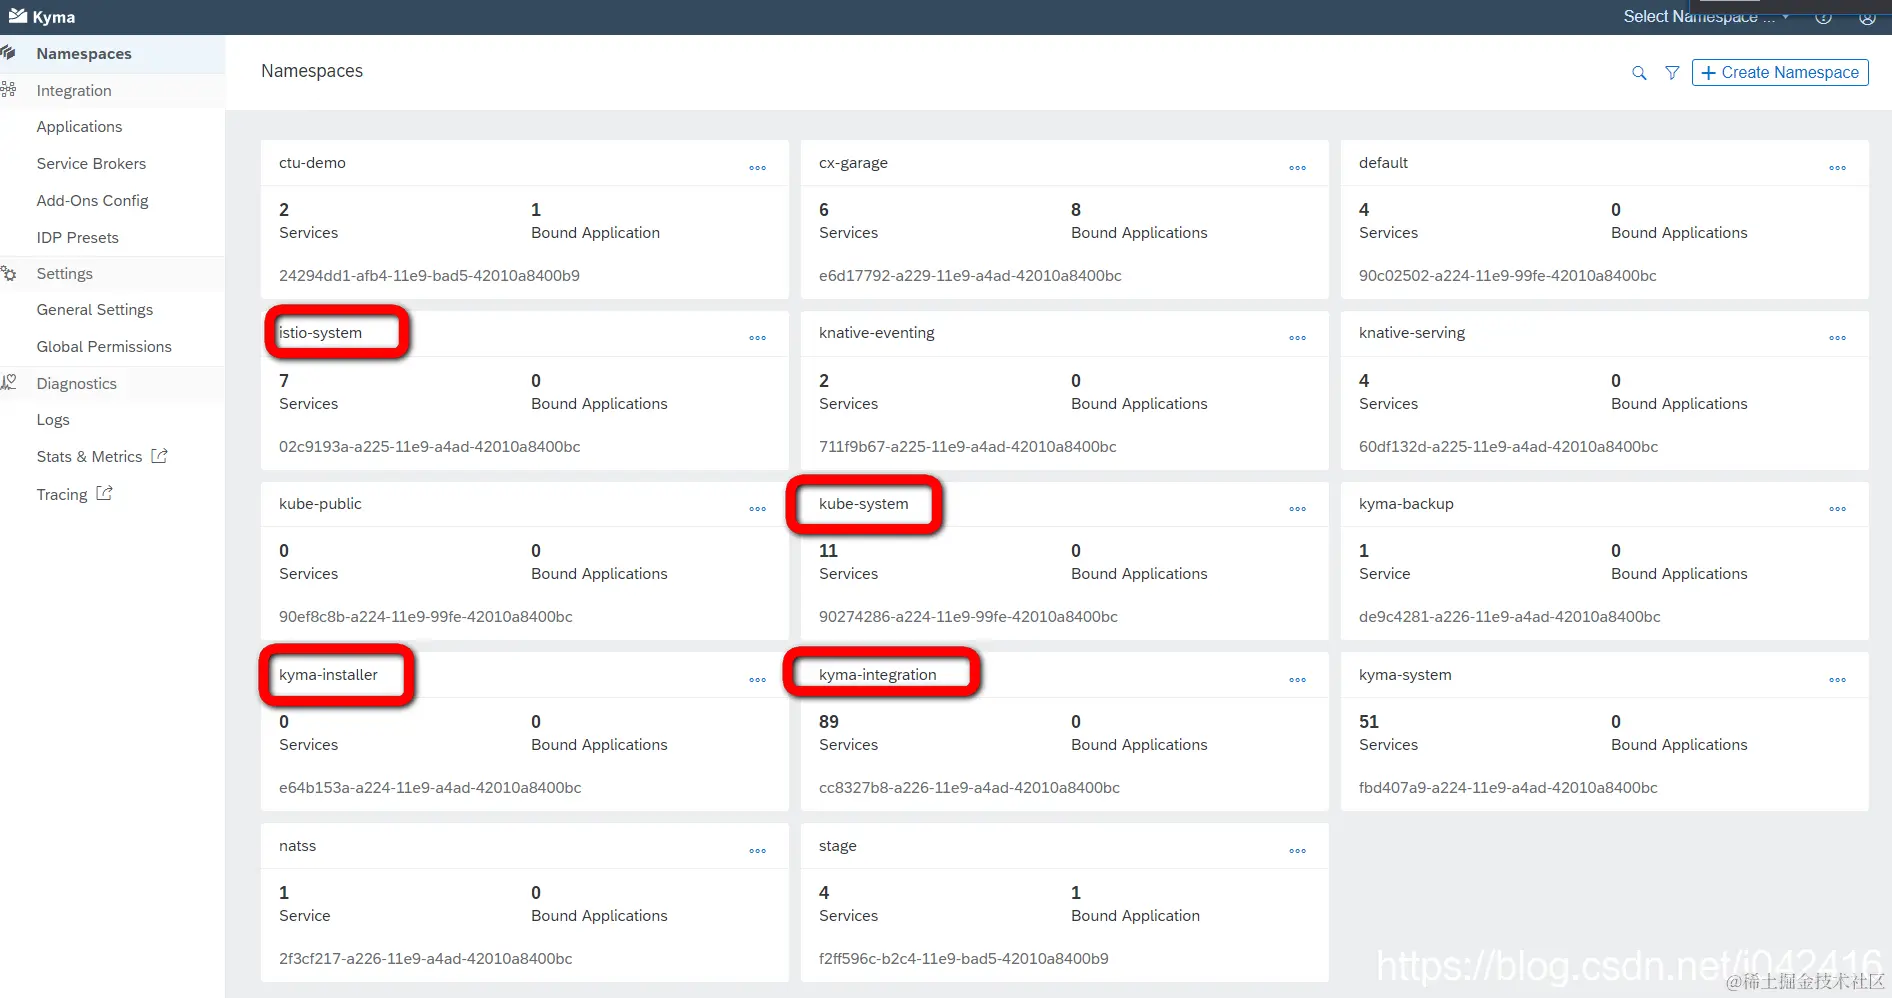1892x998 pixels.
Task: Click ID 24294dd1-afb4-11e9-bad5-42010a8400b9
Action: click(429, 276)
